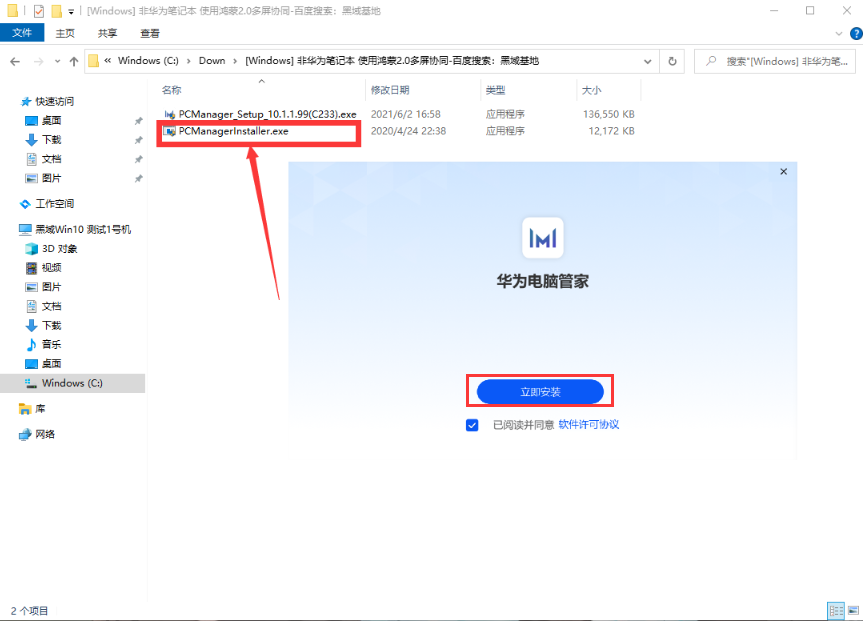
Task: Click the PCManager_Setup exe file icon
Action: tap(170, 115)
